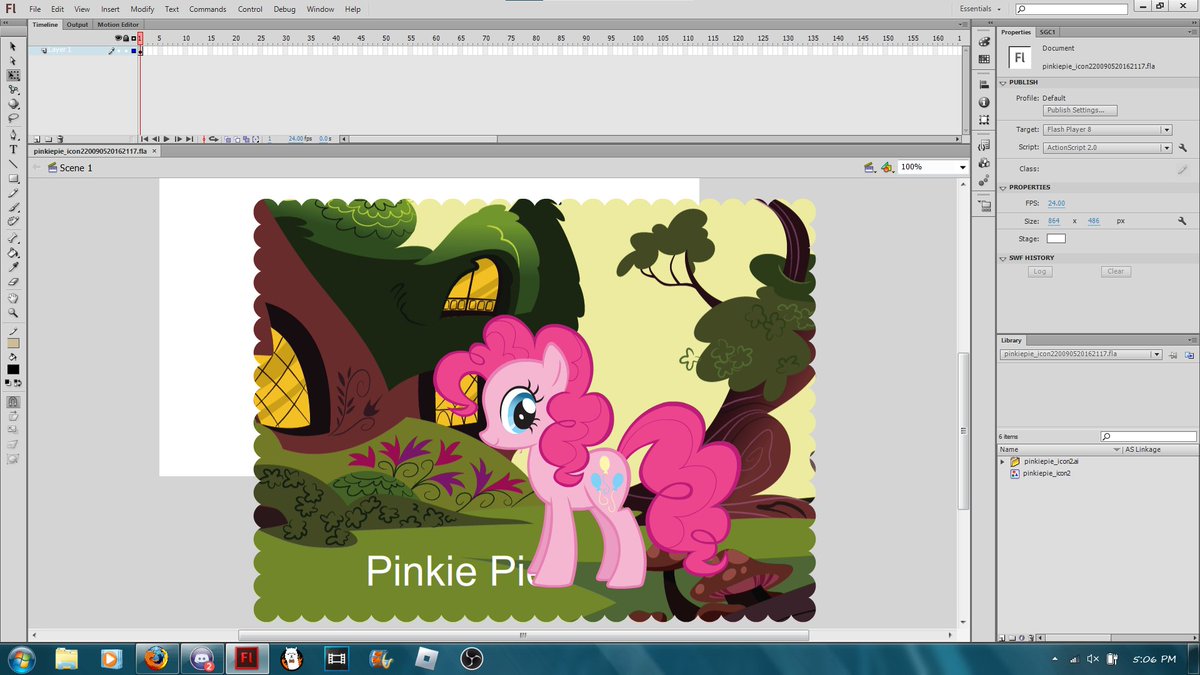The width and height of the screenshot is (1200, 675).
Task: Edit document size wrench icon
Action: [x=1182, y=220]
